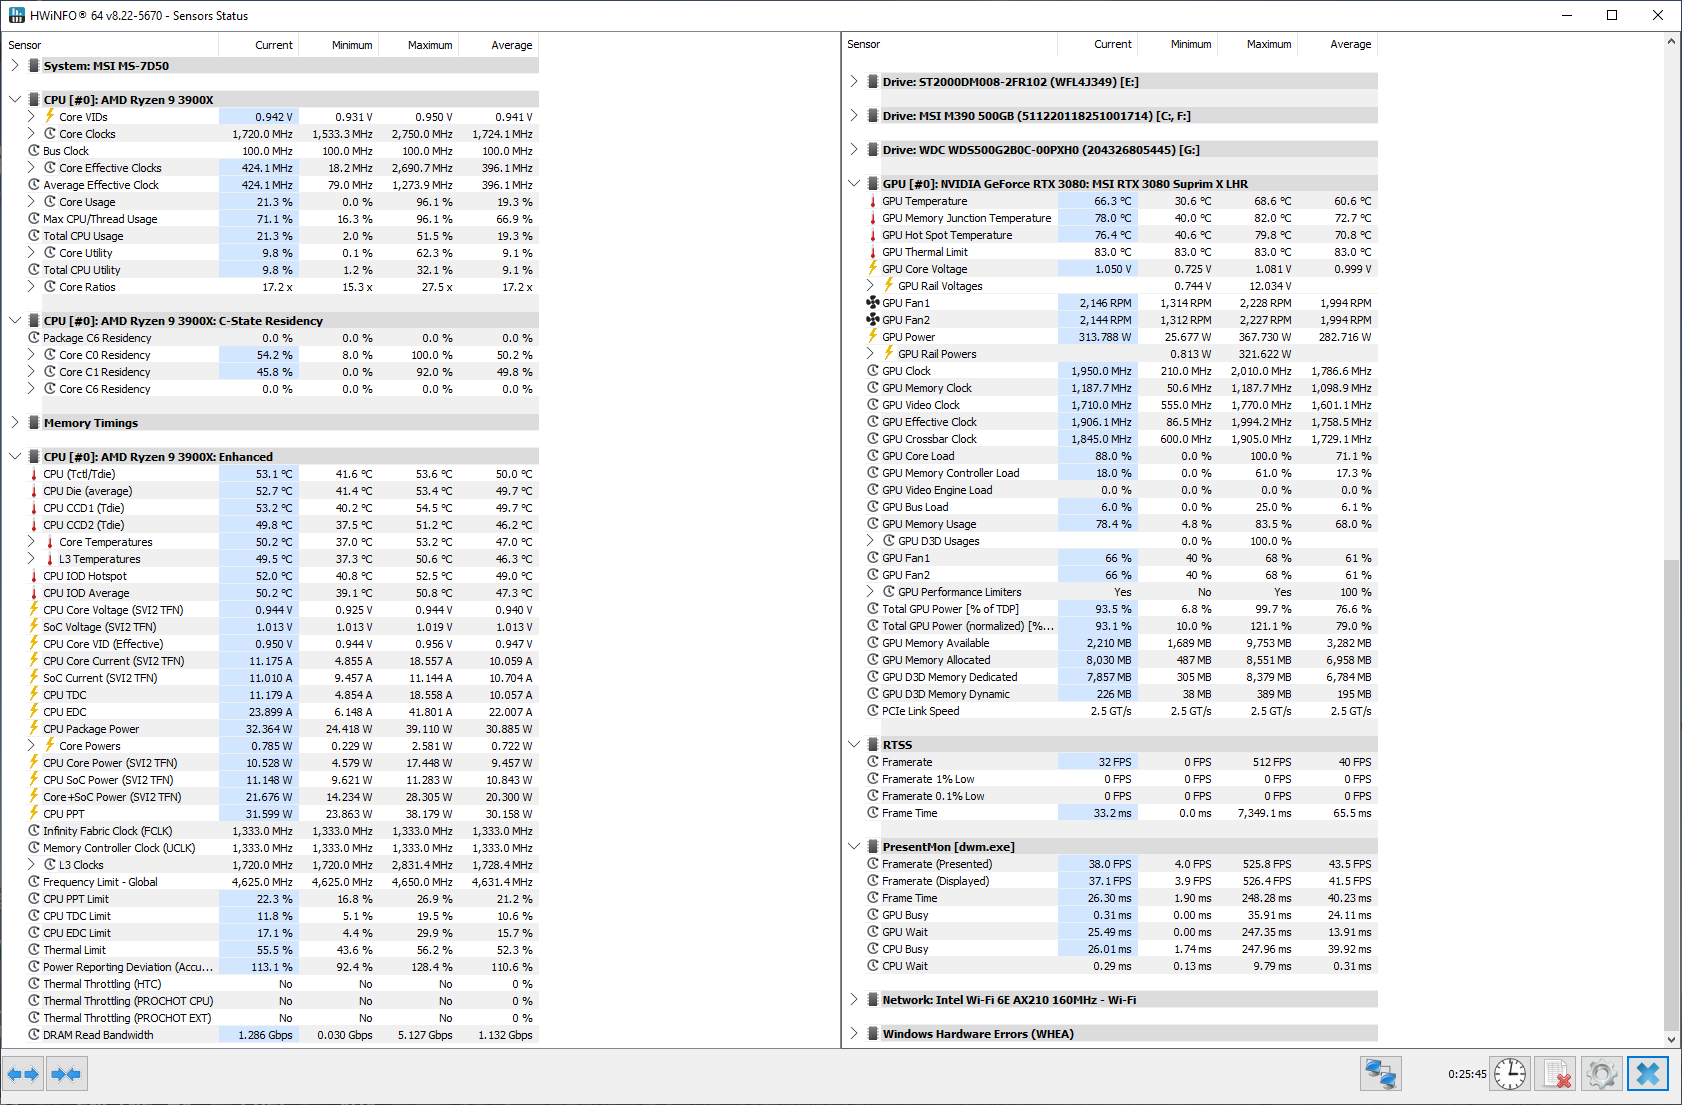
Task: Collapse the C-State Residency section
Action: tap(15, 321)
